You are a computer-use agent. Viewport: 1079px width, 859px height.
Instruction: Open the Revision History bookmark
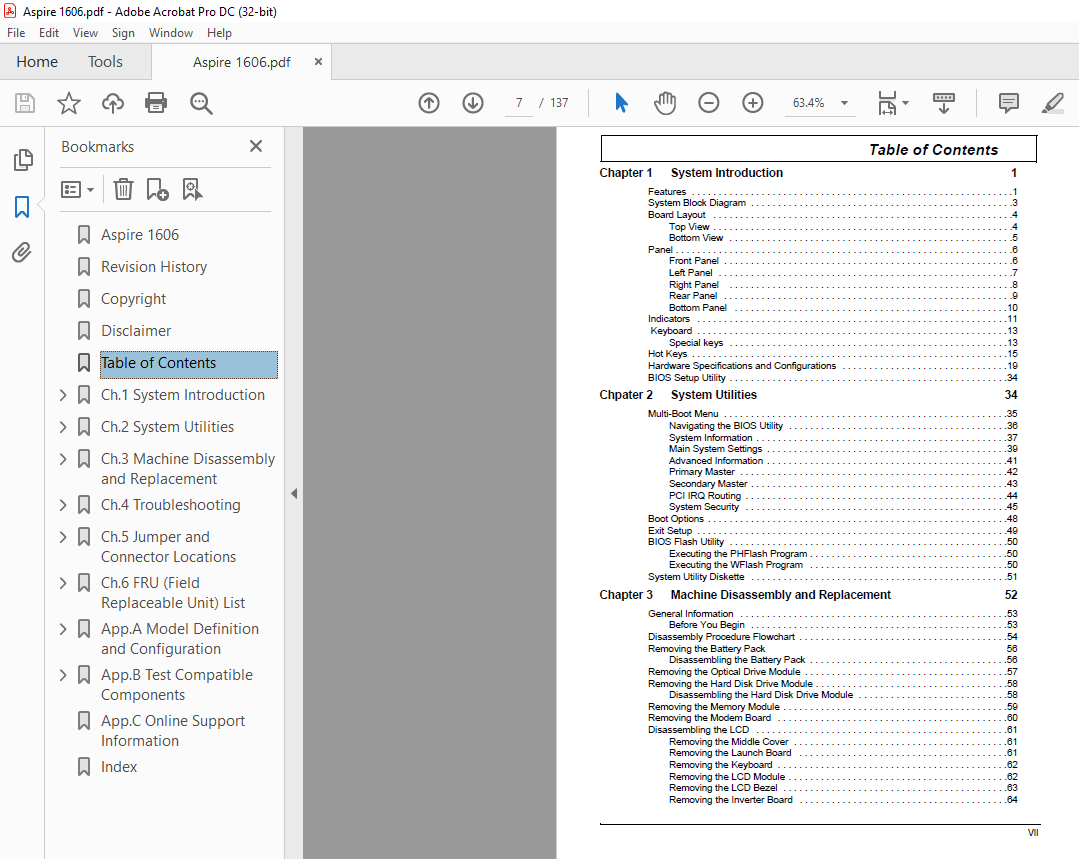(154, 267)
